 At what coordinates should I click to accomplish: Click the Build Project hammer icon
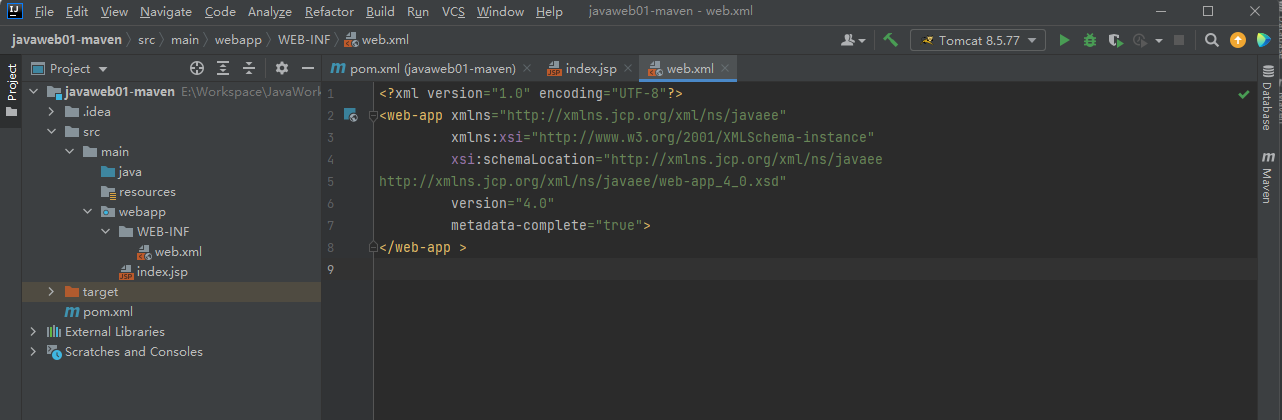tap(890, 40)
